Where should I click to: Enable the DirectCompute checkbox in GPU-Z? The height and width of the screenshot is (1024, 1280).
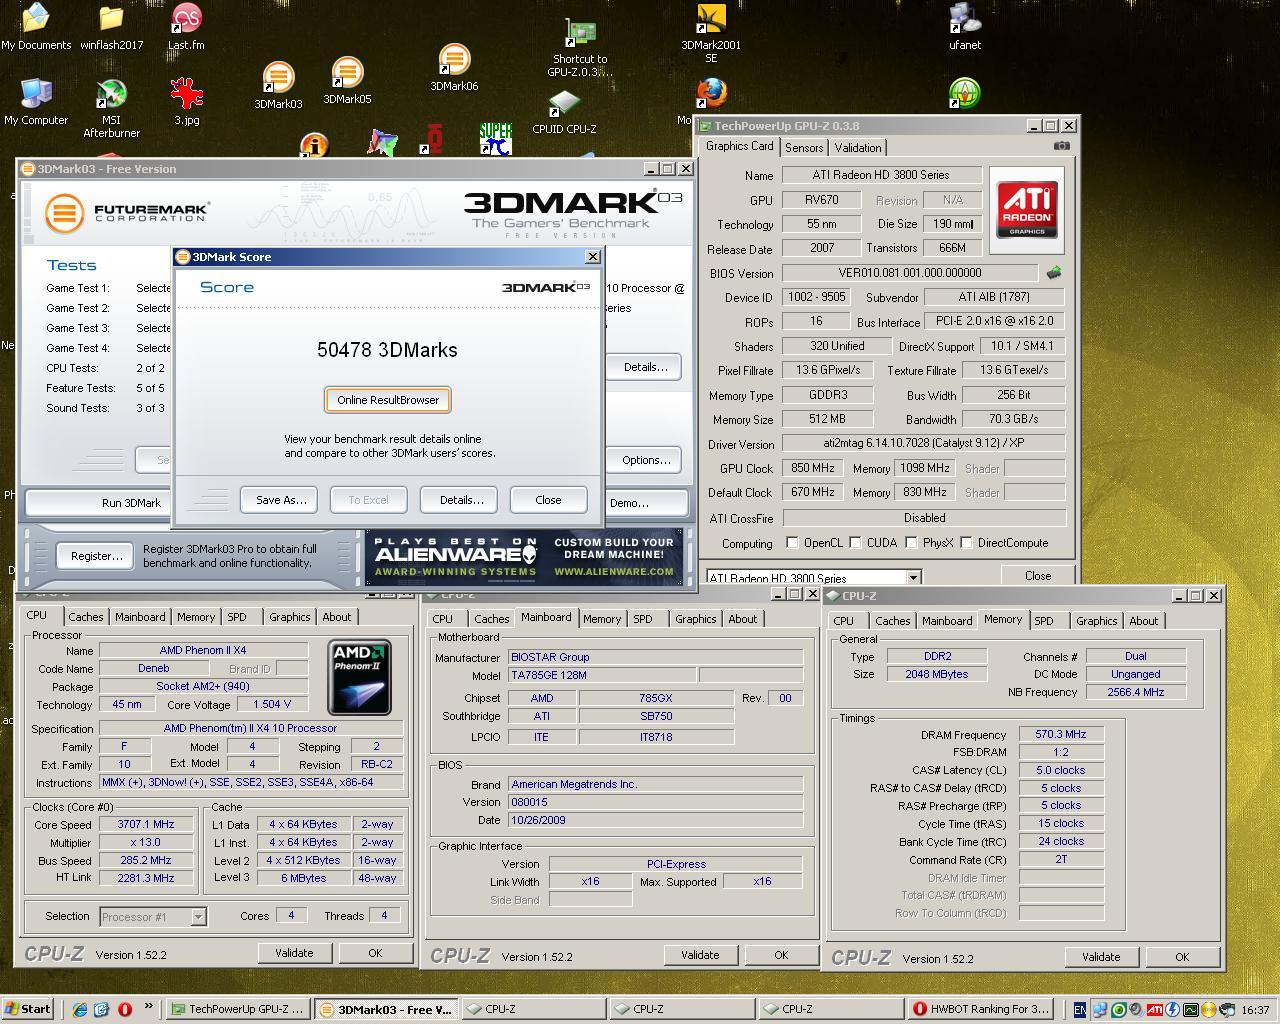point(966,543)
